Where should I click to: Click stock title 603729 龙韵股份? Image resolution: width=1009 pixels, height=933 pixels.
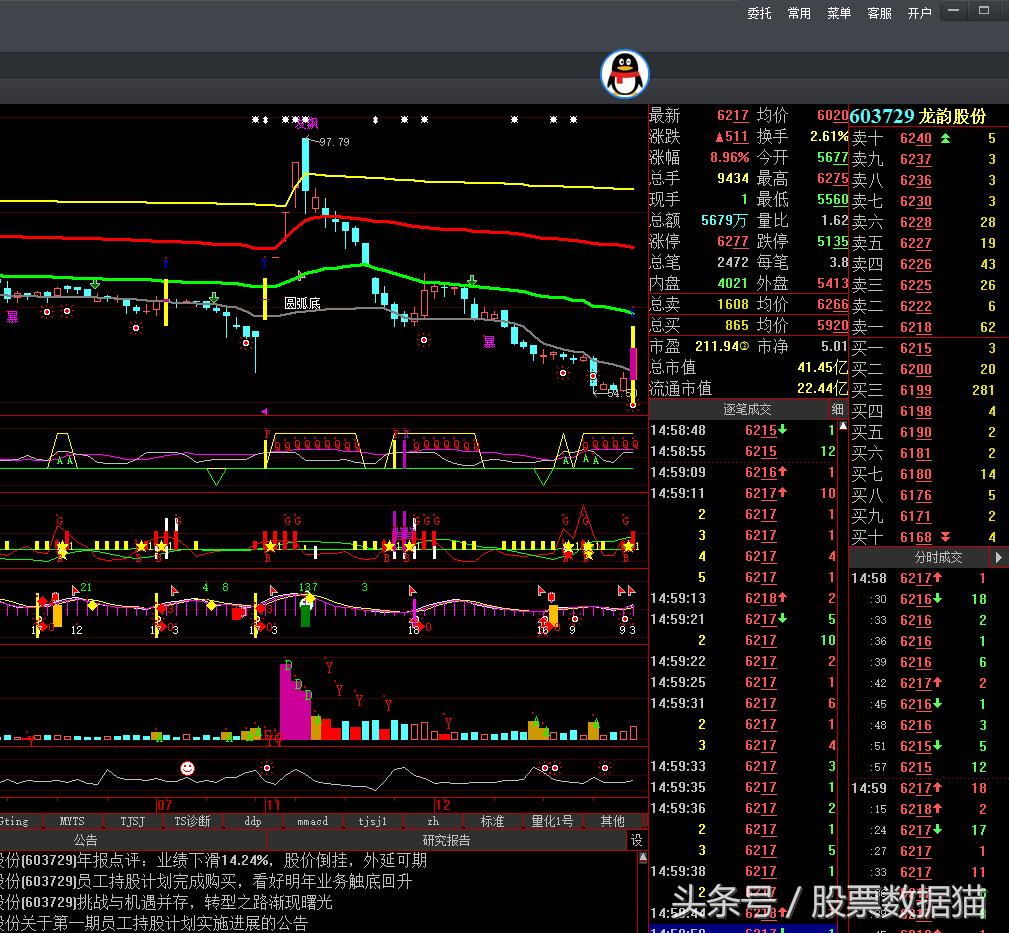[x=917, y=116]
